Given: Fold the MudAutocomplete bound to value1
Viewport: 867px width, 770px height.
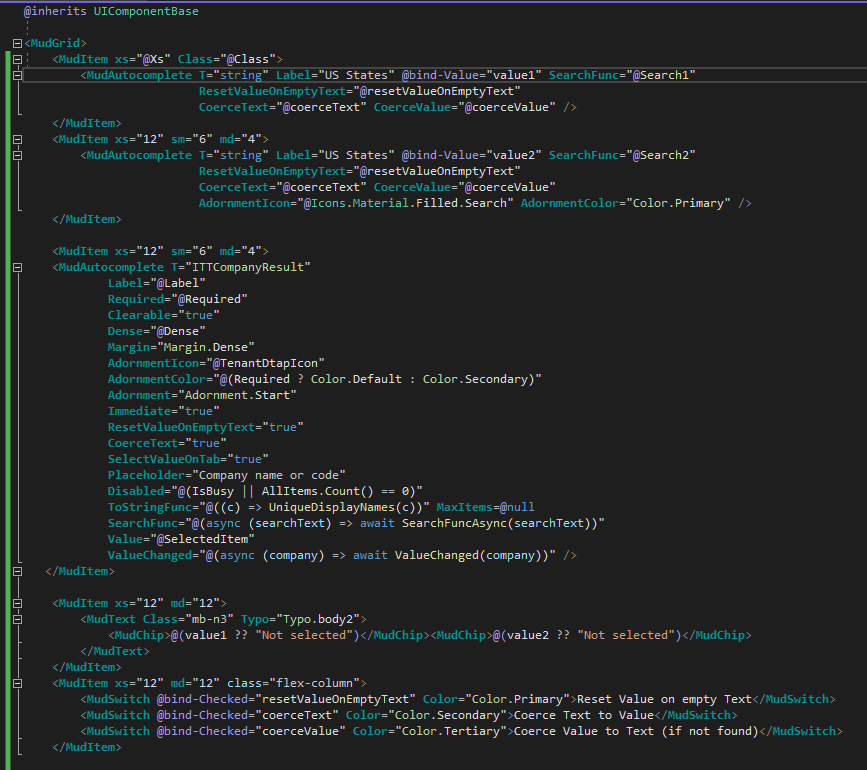Looking at the screenshot, I should [17, 75].
